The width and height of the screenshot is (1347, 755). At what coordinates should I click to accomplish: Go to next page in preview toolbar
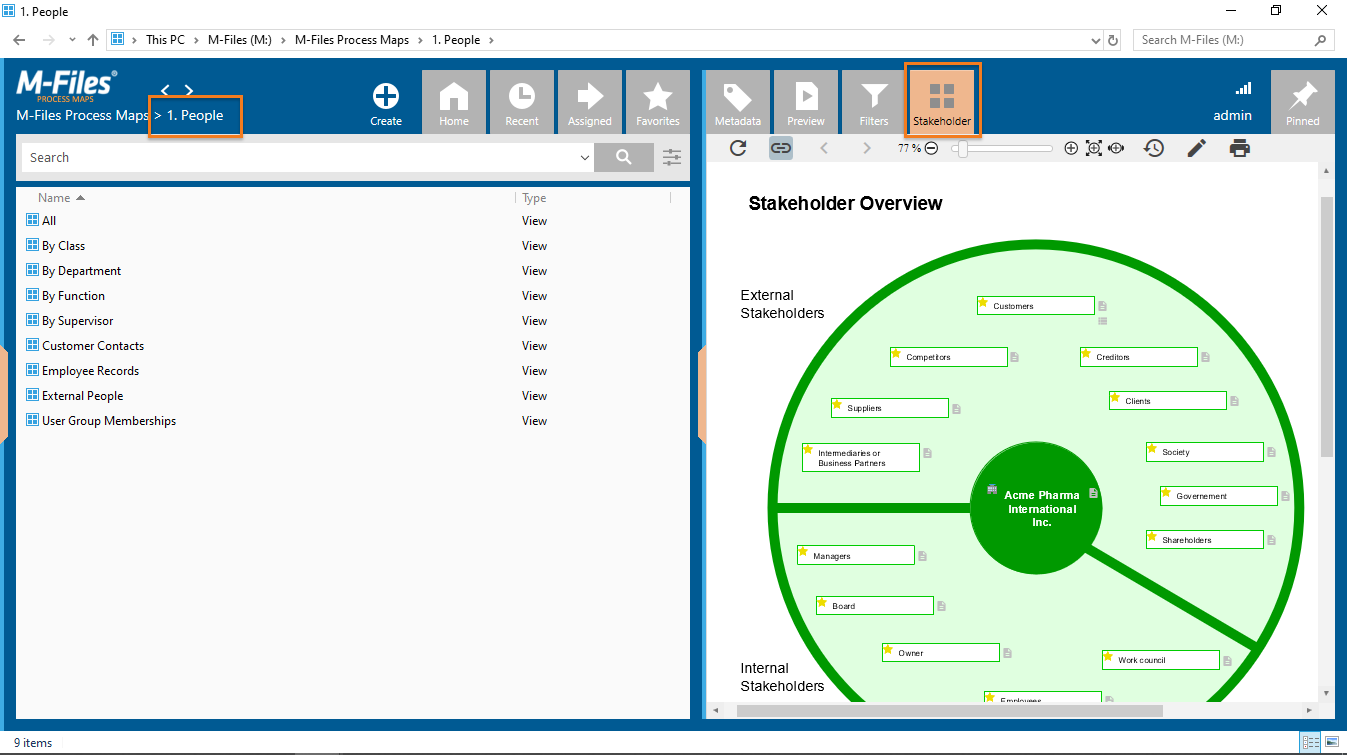(867, 148)
